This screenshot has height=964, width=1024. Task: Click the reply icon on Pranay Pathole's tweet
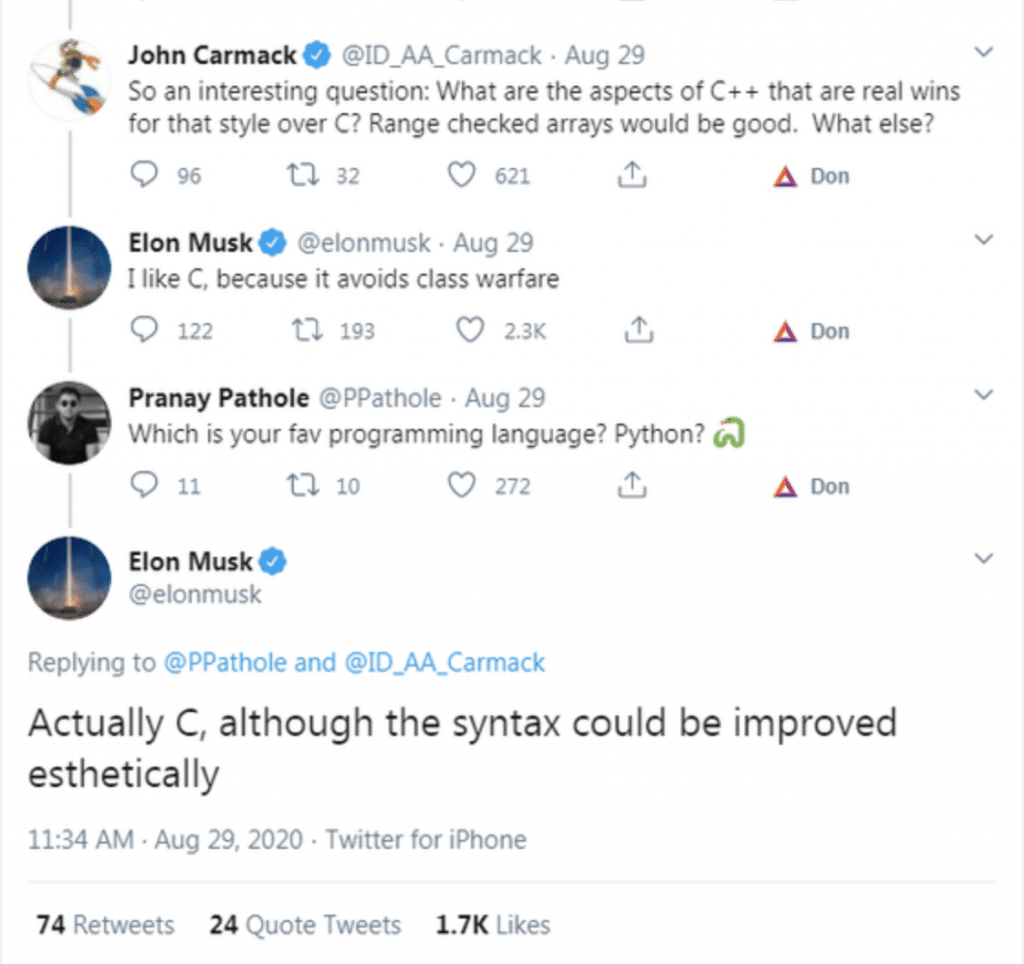click(x=143, y=485)
